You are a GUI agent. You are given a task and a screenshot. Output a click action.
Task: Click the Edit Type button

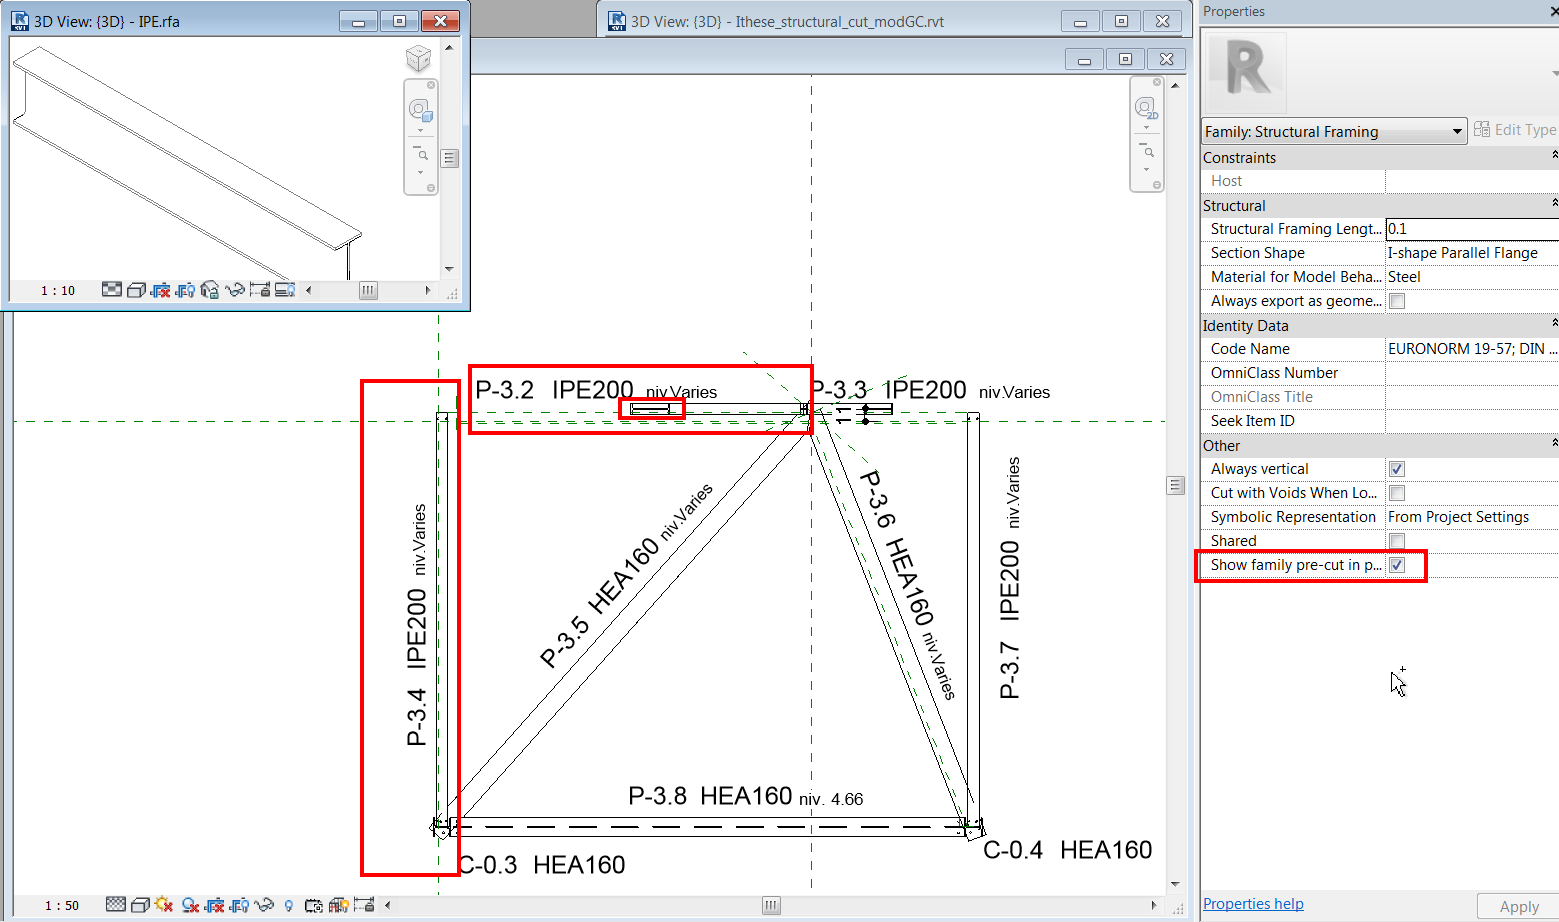point(1515,129)
